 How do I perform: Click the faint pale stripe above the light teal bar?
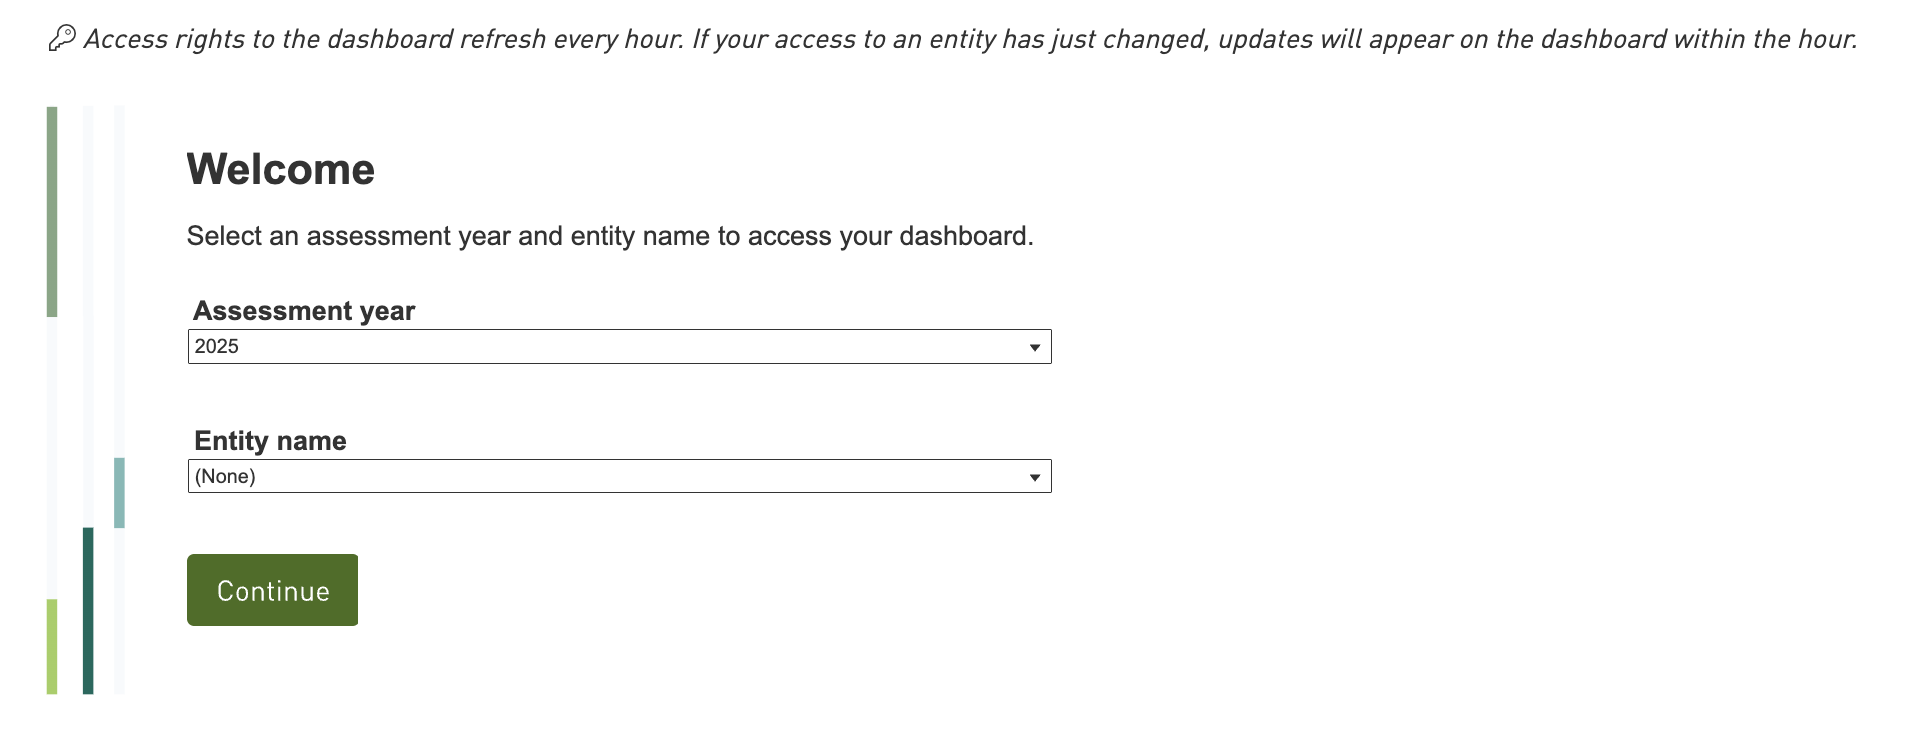119,280
